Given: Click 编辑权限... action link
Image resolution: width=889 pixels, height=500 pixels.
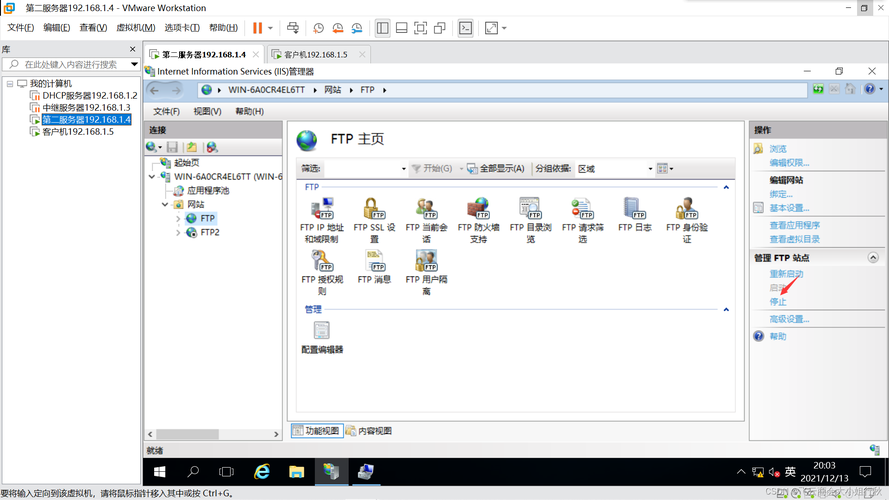Looking at the screenshot, I should point(789,163).
